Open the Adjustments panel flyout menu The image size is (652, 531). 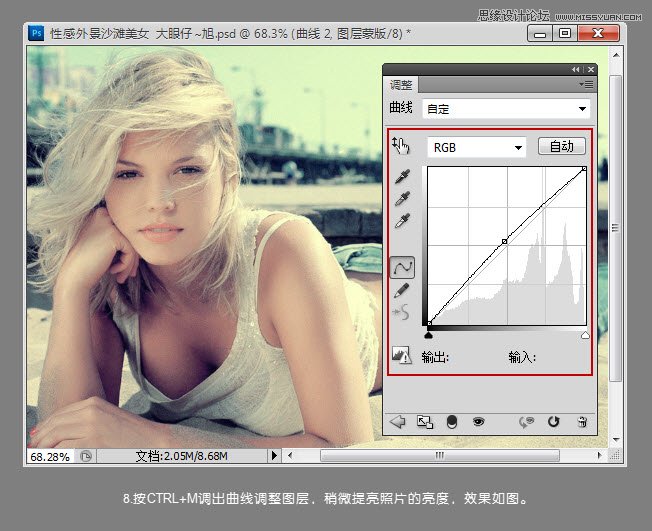pos(586,84)
